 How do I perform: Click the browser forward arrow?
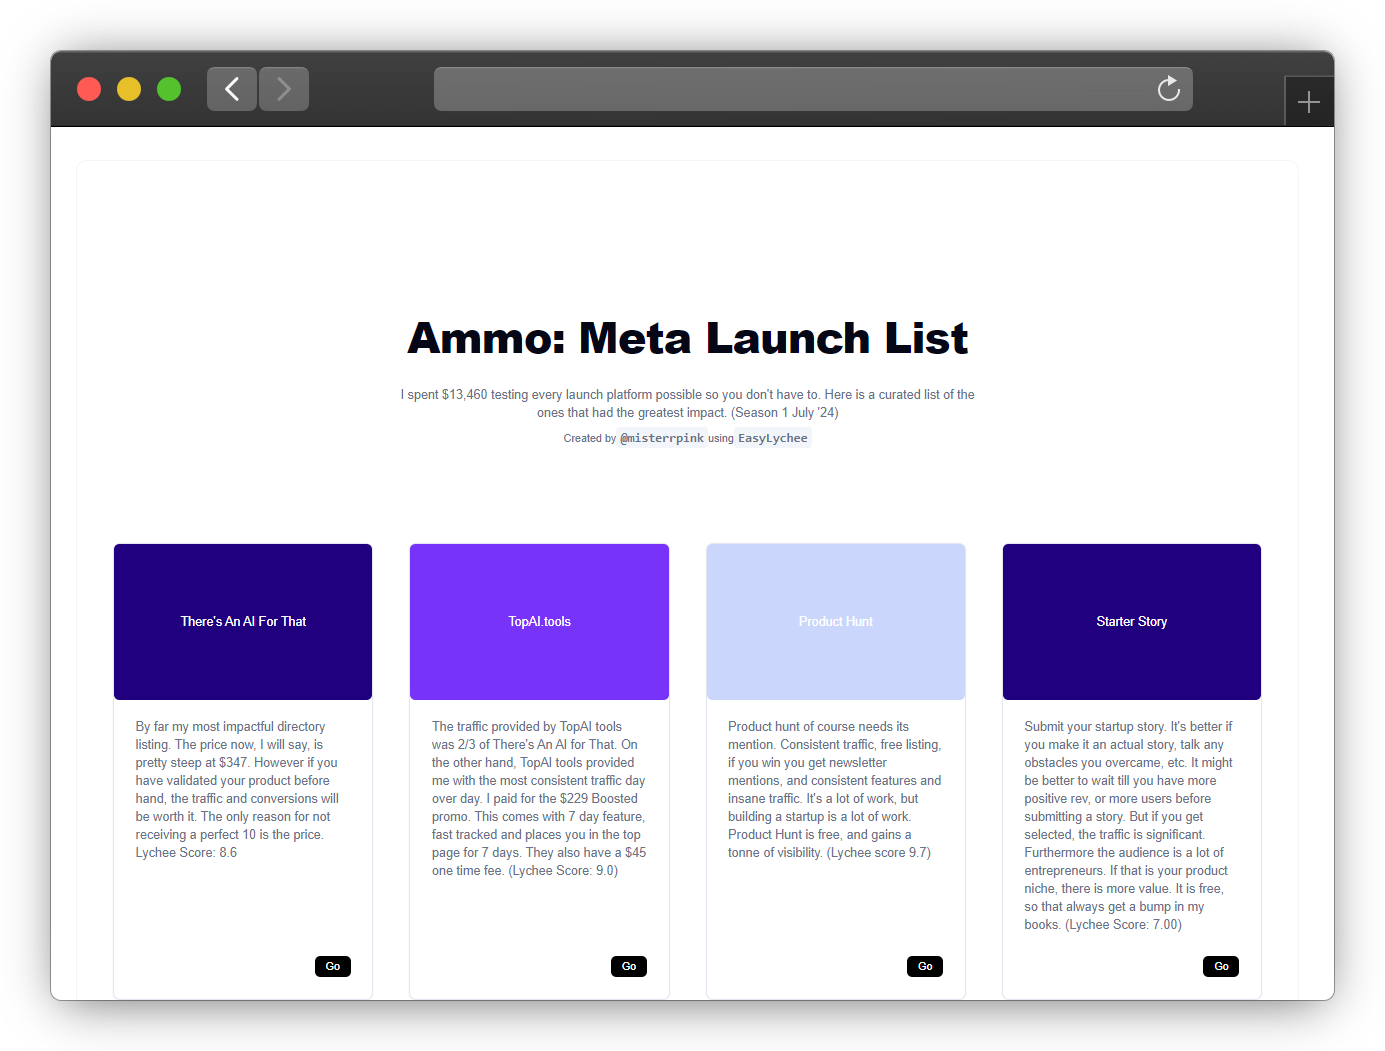284,89
